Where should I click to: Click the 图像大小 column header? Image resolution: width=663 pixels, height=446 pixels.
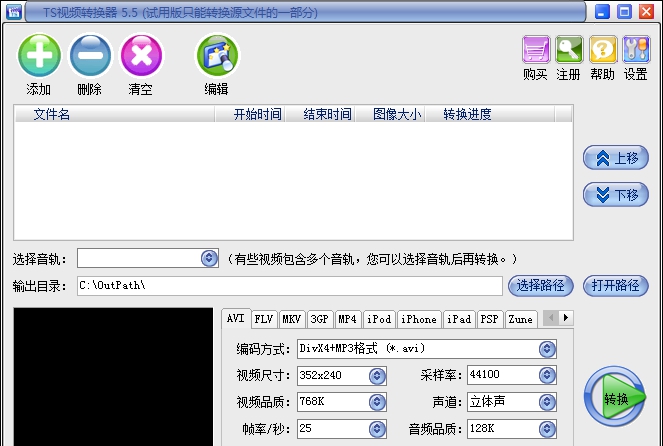point(390,114)
